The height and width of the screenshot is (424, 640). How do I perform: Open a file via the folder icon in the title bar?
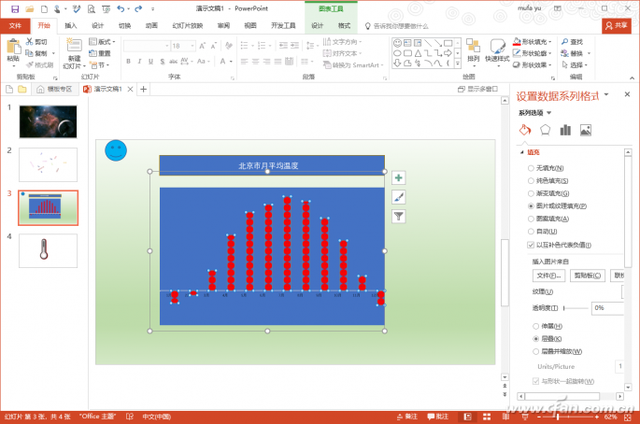[29, 9]
